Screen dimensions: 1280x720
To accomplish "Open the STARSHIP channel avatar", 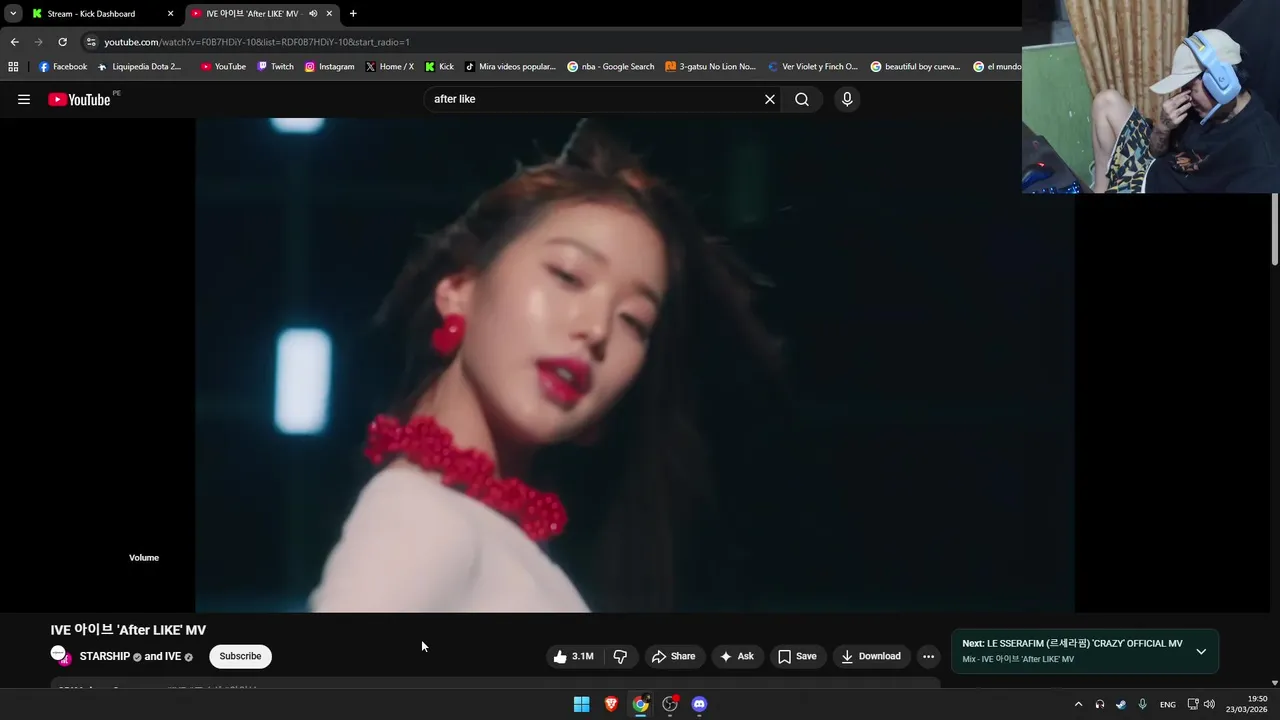I will (x=61, y=656).
